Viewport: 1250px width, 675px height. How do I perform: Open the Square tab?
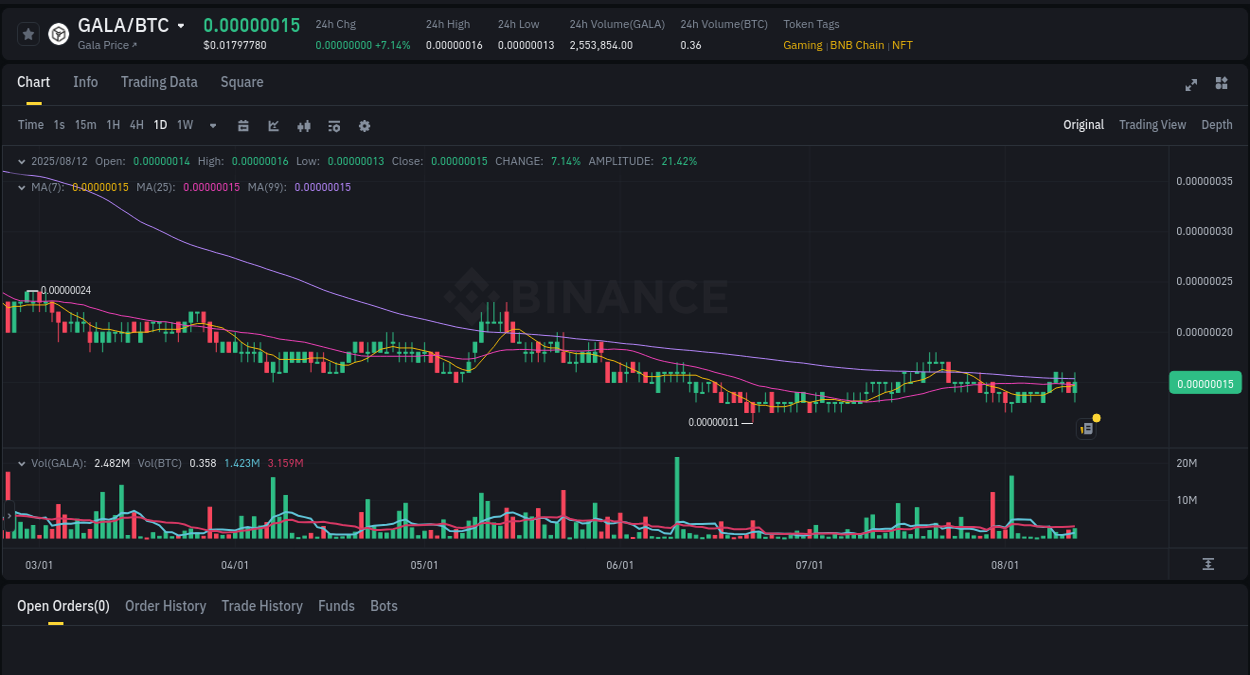pyautogui.click(x=242, y=82)
